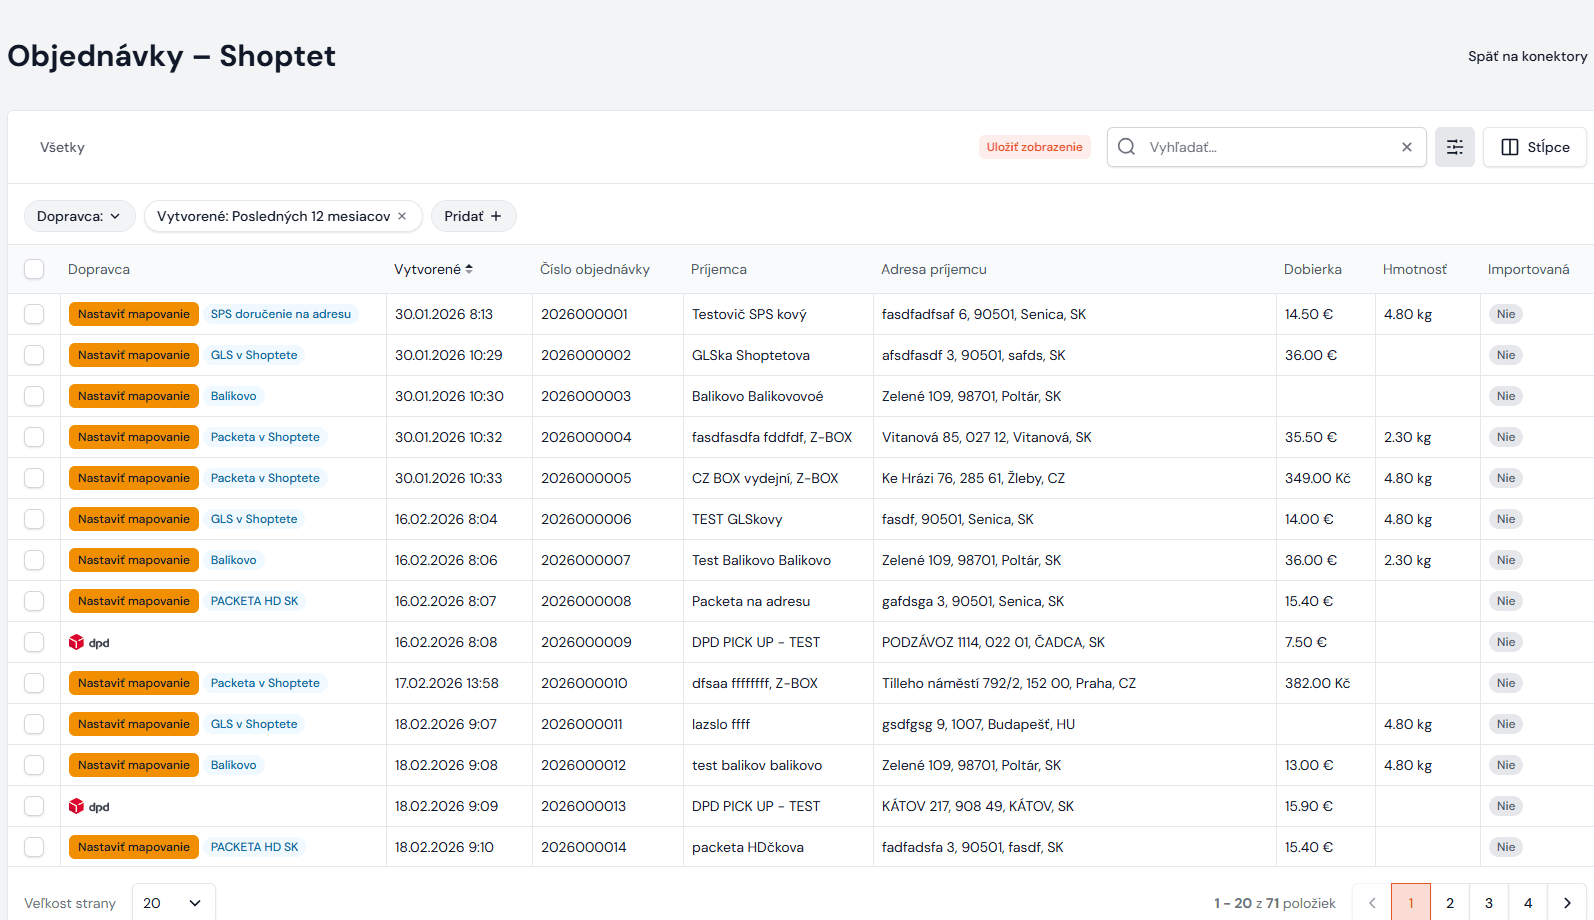Viewport: 1594px width, 920px height.
Task: Click GLS v Shoptete tag for order 2026000011
Action: point(254,724)
